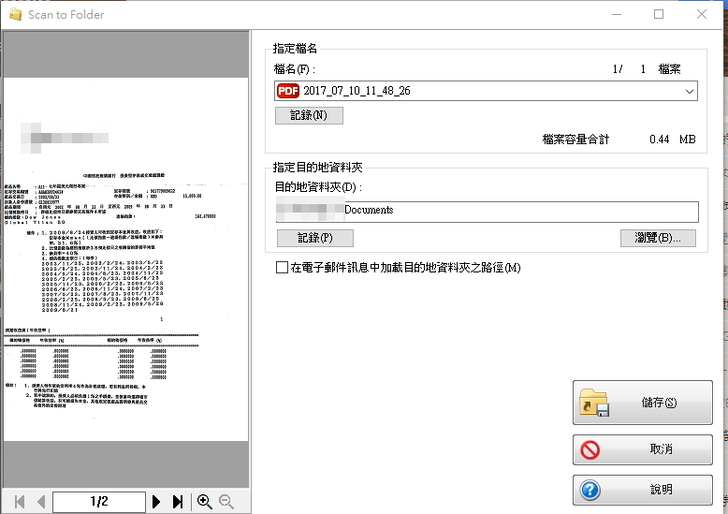Jump to the first page of preview
The image size is (728, 514).
[x=17, y=501]
